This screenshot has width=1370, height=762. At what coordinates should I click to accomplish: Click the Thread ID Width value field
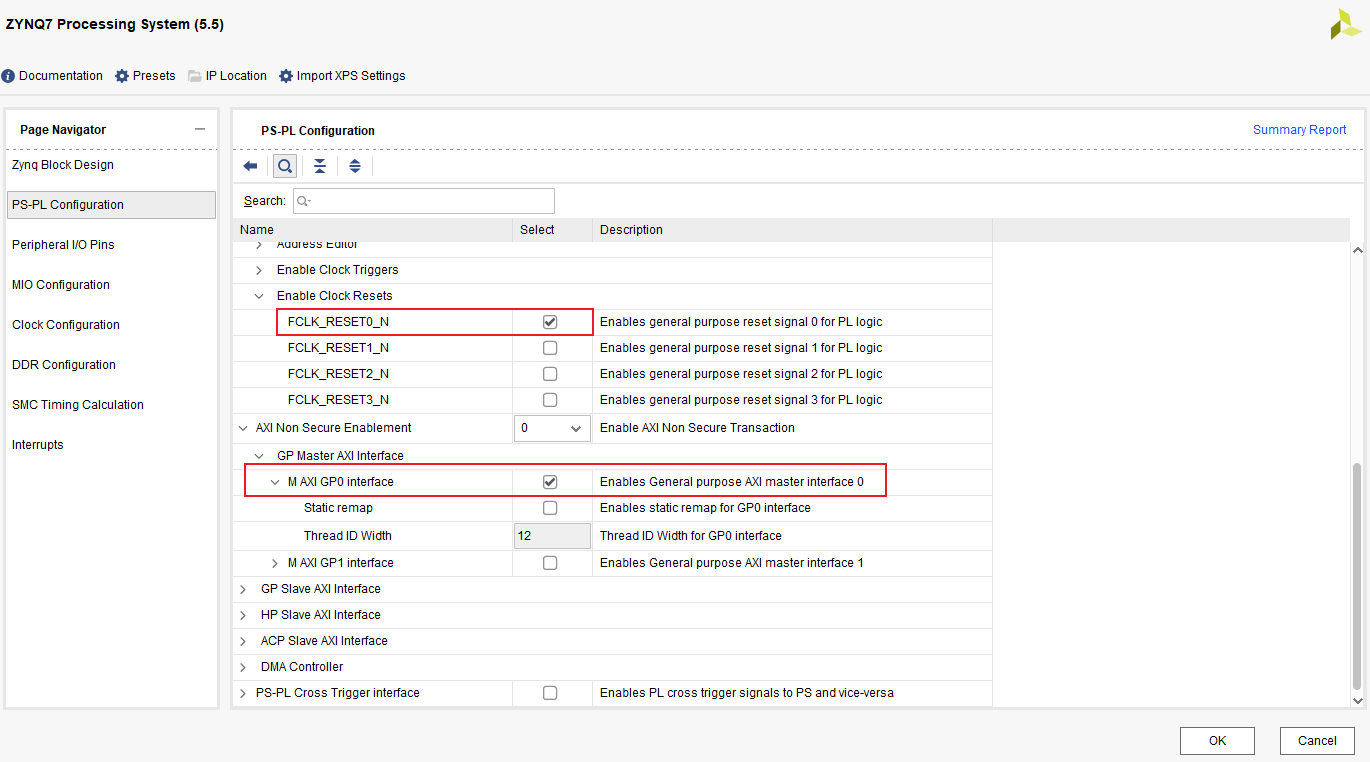pos(552,536)
